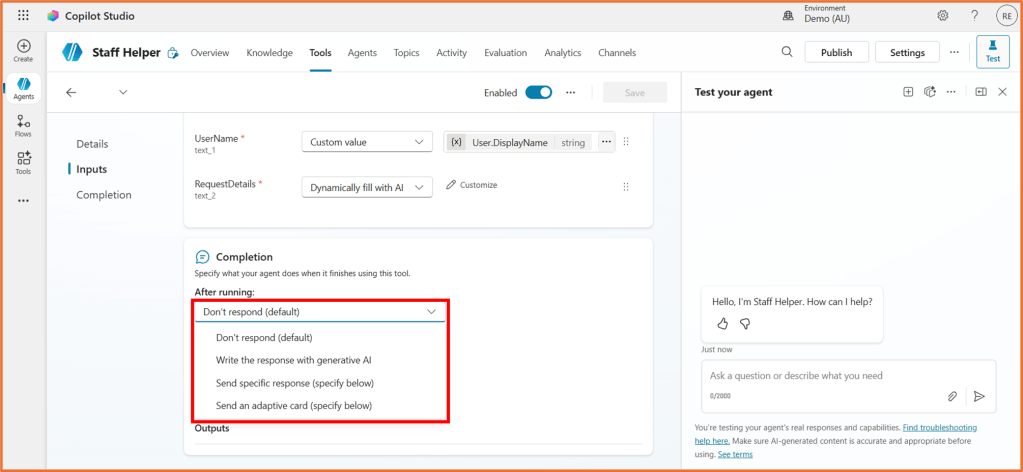Open the Find troubleshooting help link
Screen dimensions: 1023x472
coord(939,428)
